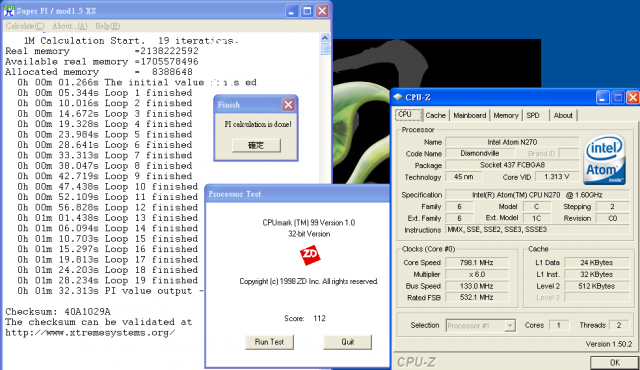Click the CPU-Z title bar icon

coord(398,97)
